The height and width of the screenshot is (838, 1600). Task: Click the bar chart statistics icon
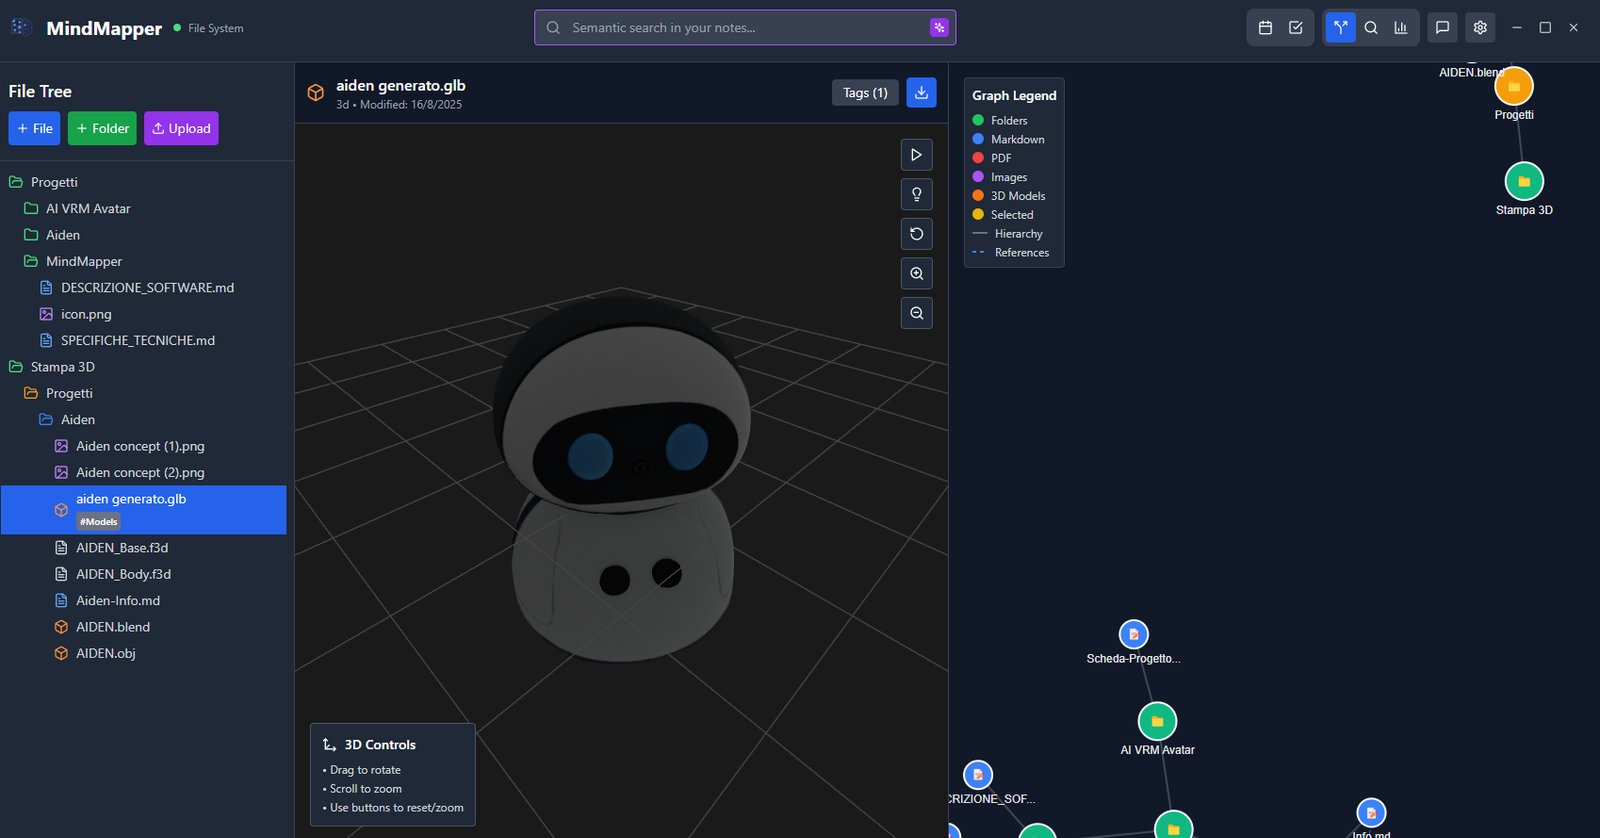(x=1401, y=28)
